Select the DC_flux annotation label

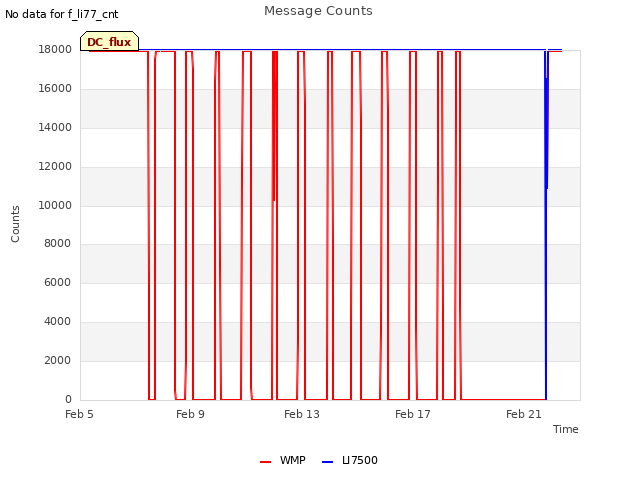coord(109,42)
